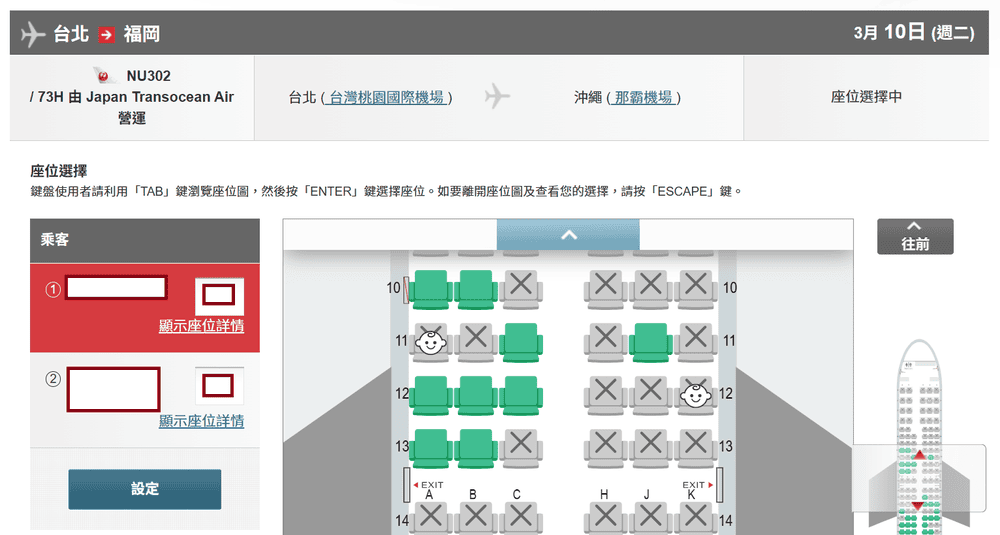This screenshot has height=535, width=1000.
Task: Click column letter J label
Action: coord(647,494)
